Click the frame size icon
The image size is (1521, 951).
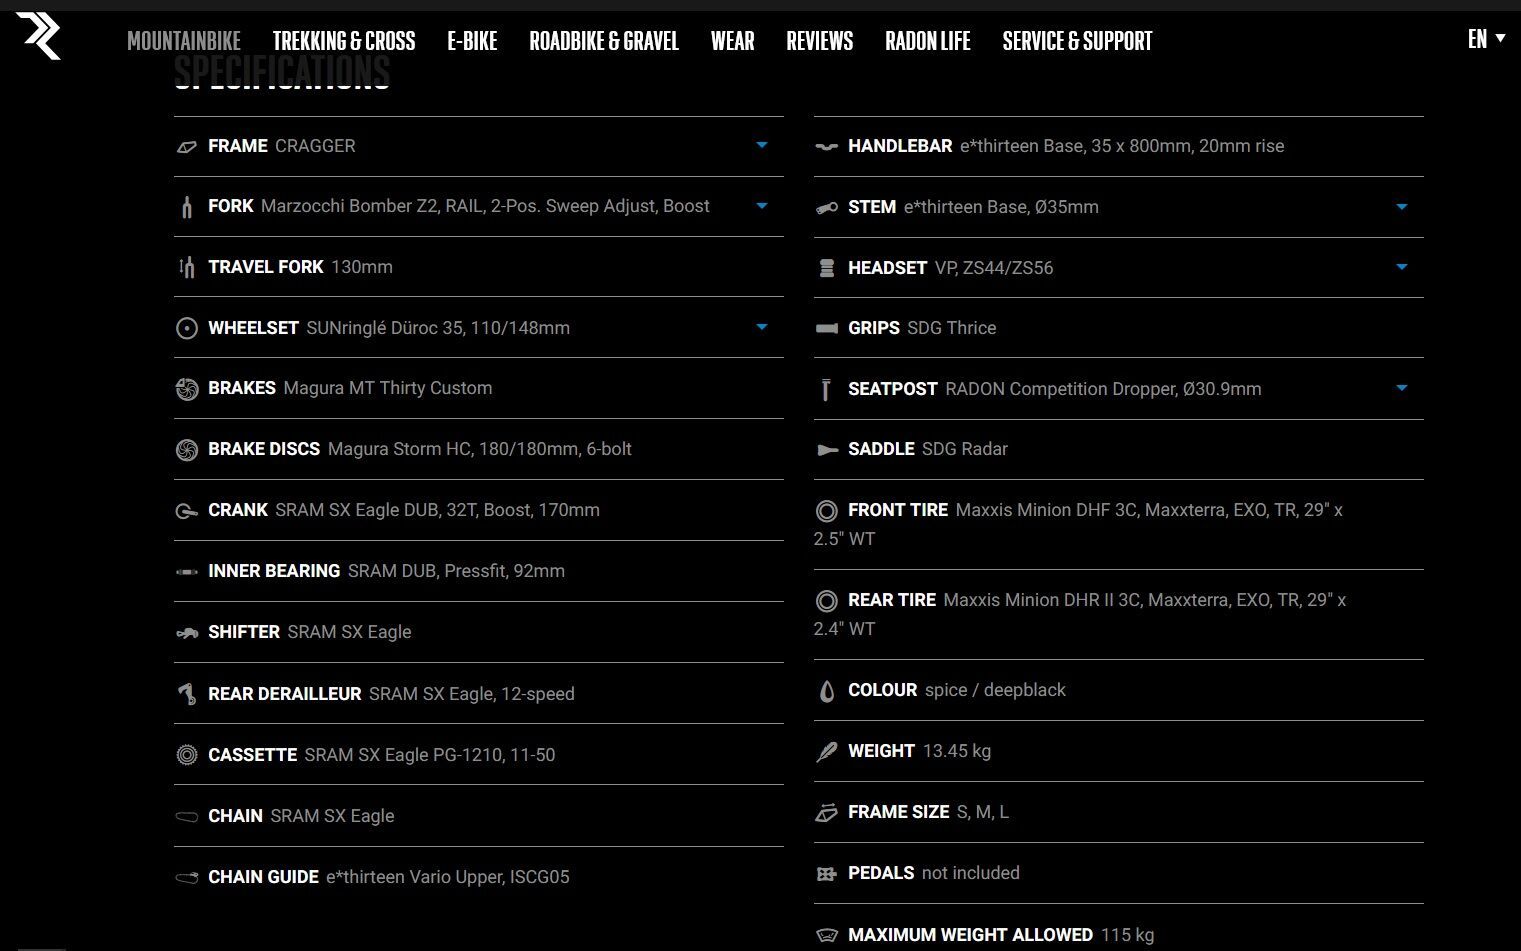tap(827, 813)
